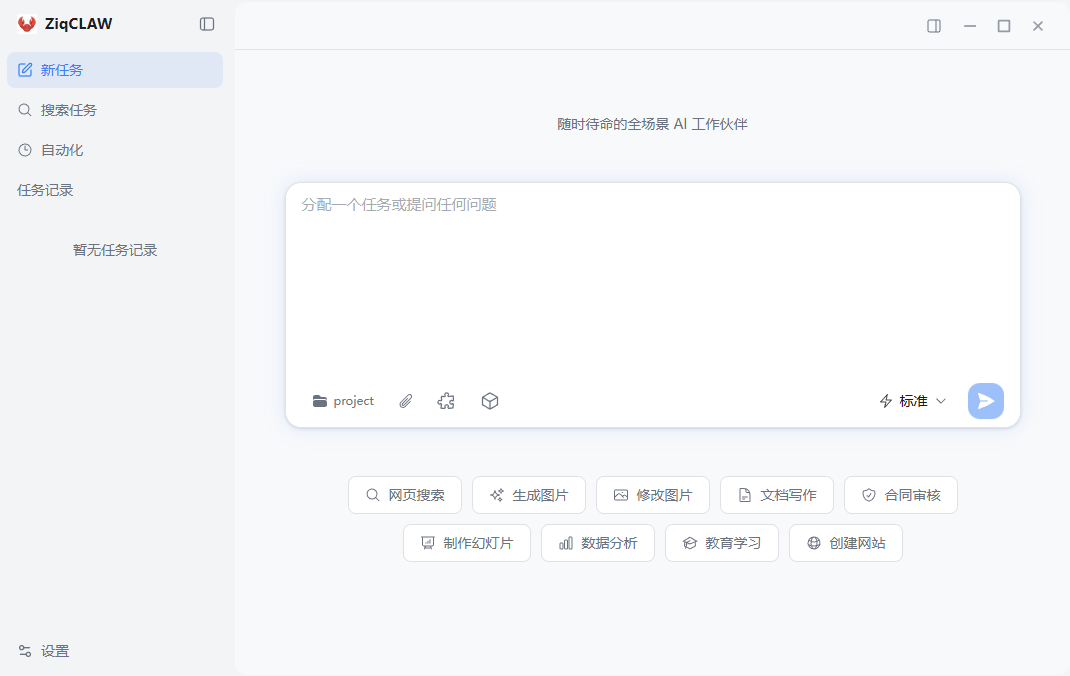The width and height of the screenshot is (1070, 676).
Task: Click the 合同审核 contract review button
Action: (x=900, y=494)
